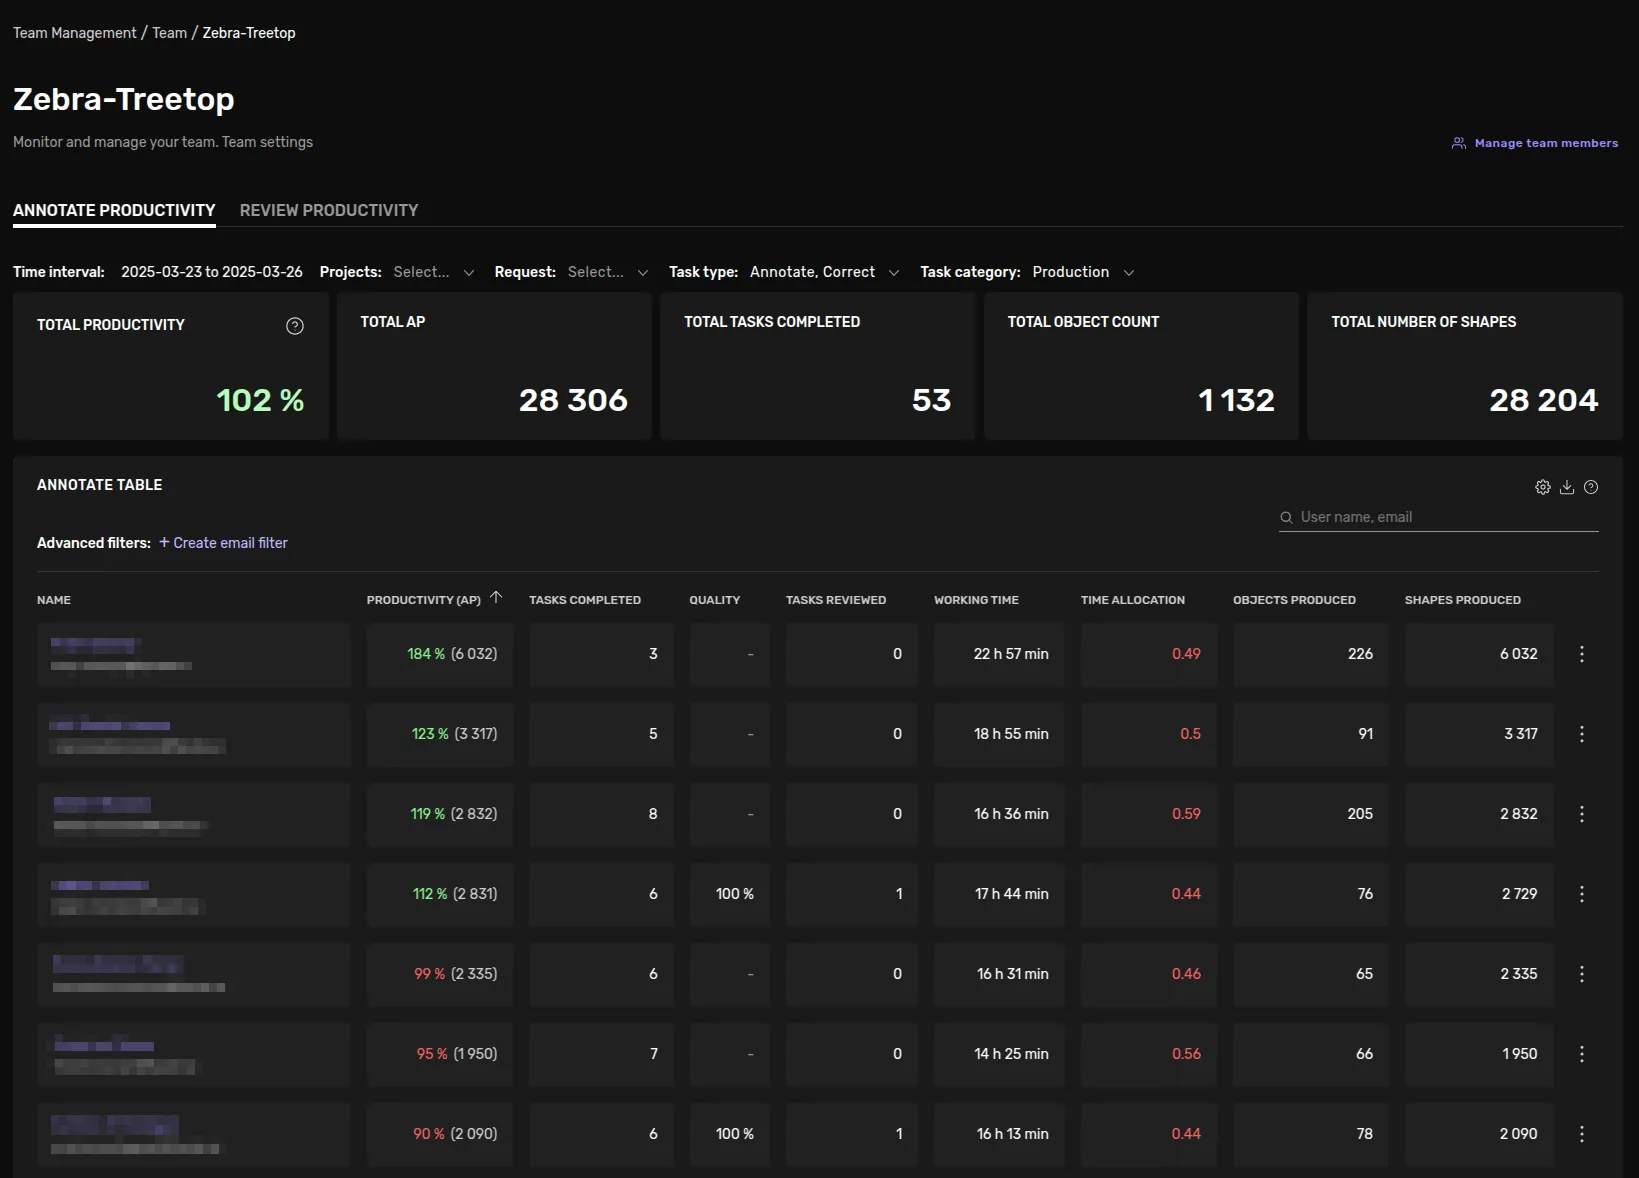1639x1178 pixels.
Task: Open Team settings link
Action: (x=268, y=142)
